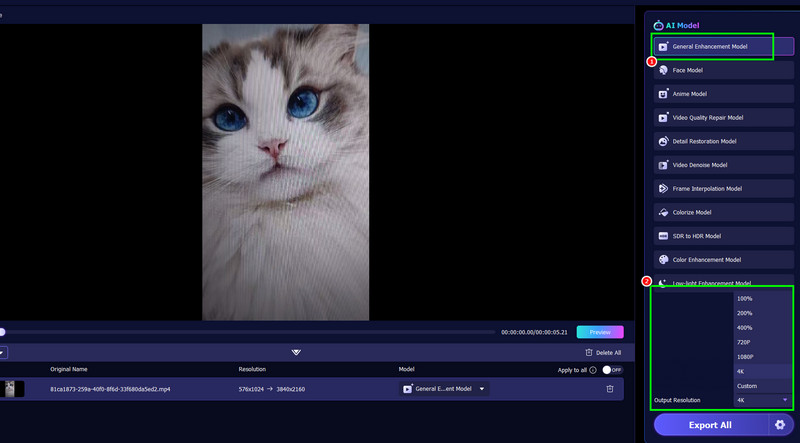The height and width of the screenshot is (443, 800).
Task: Click the Video Quality Repair Model icon
Action: click(663, 118)
